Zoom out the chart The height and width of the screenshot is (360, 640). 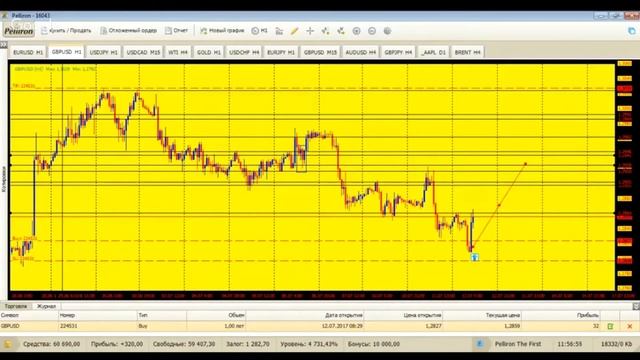click(x=372, y=31)
